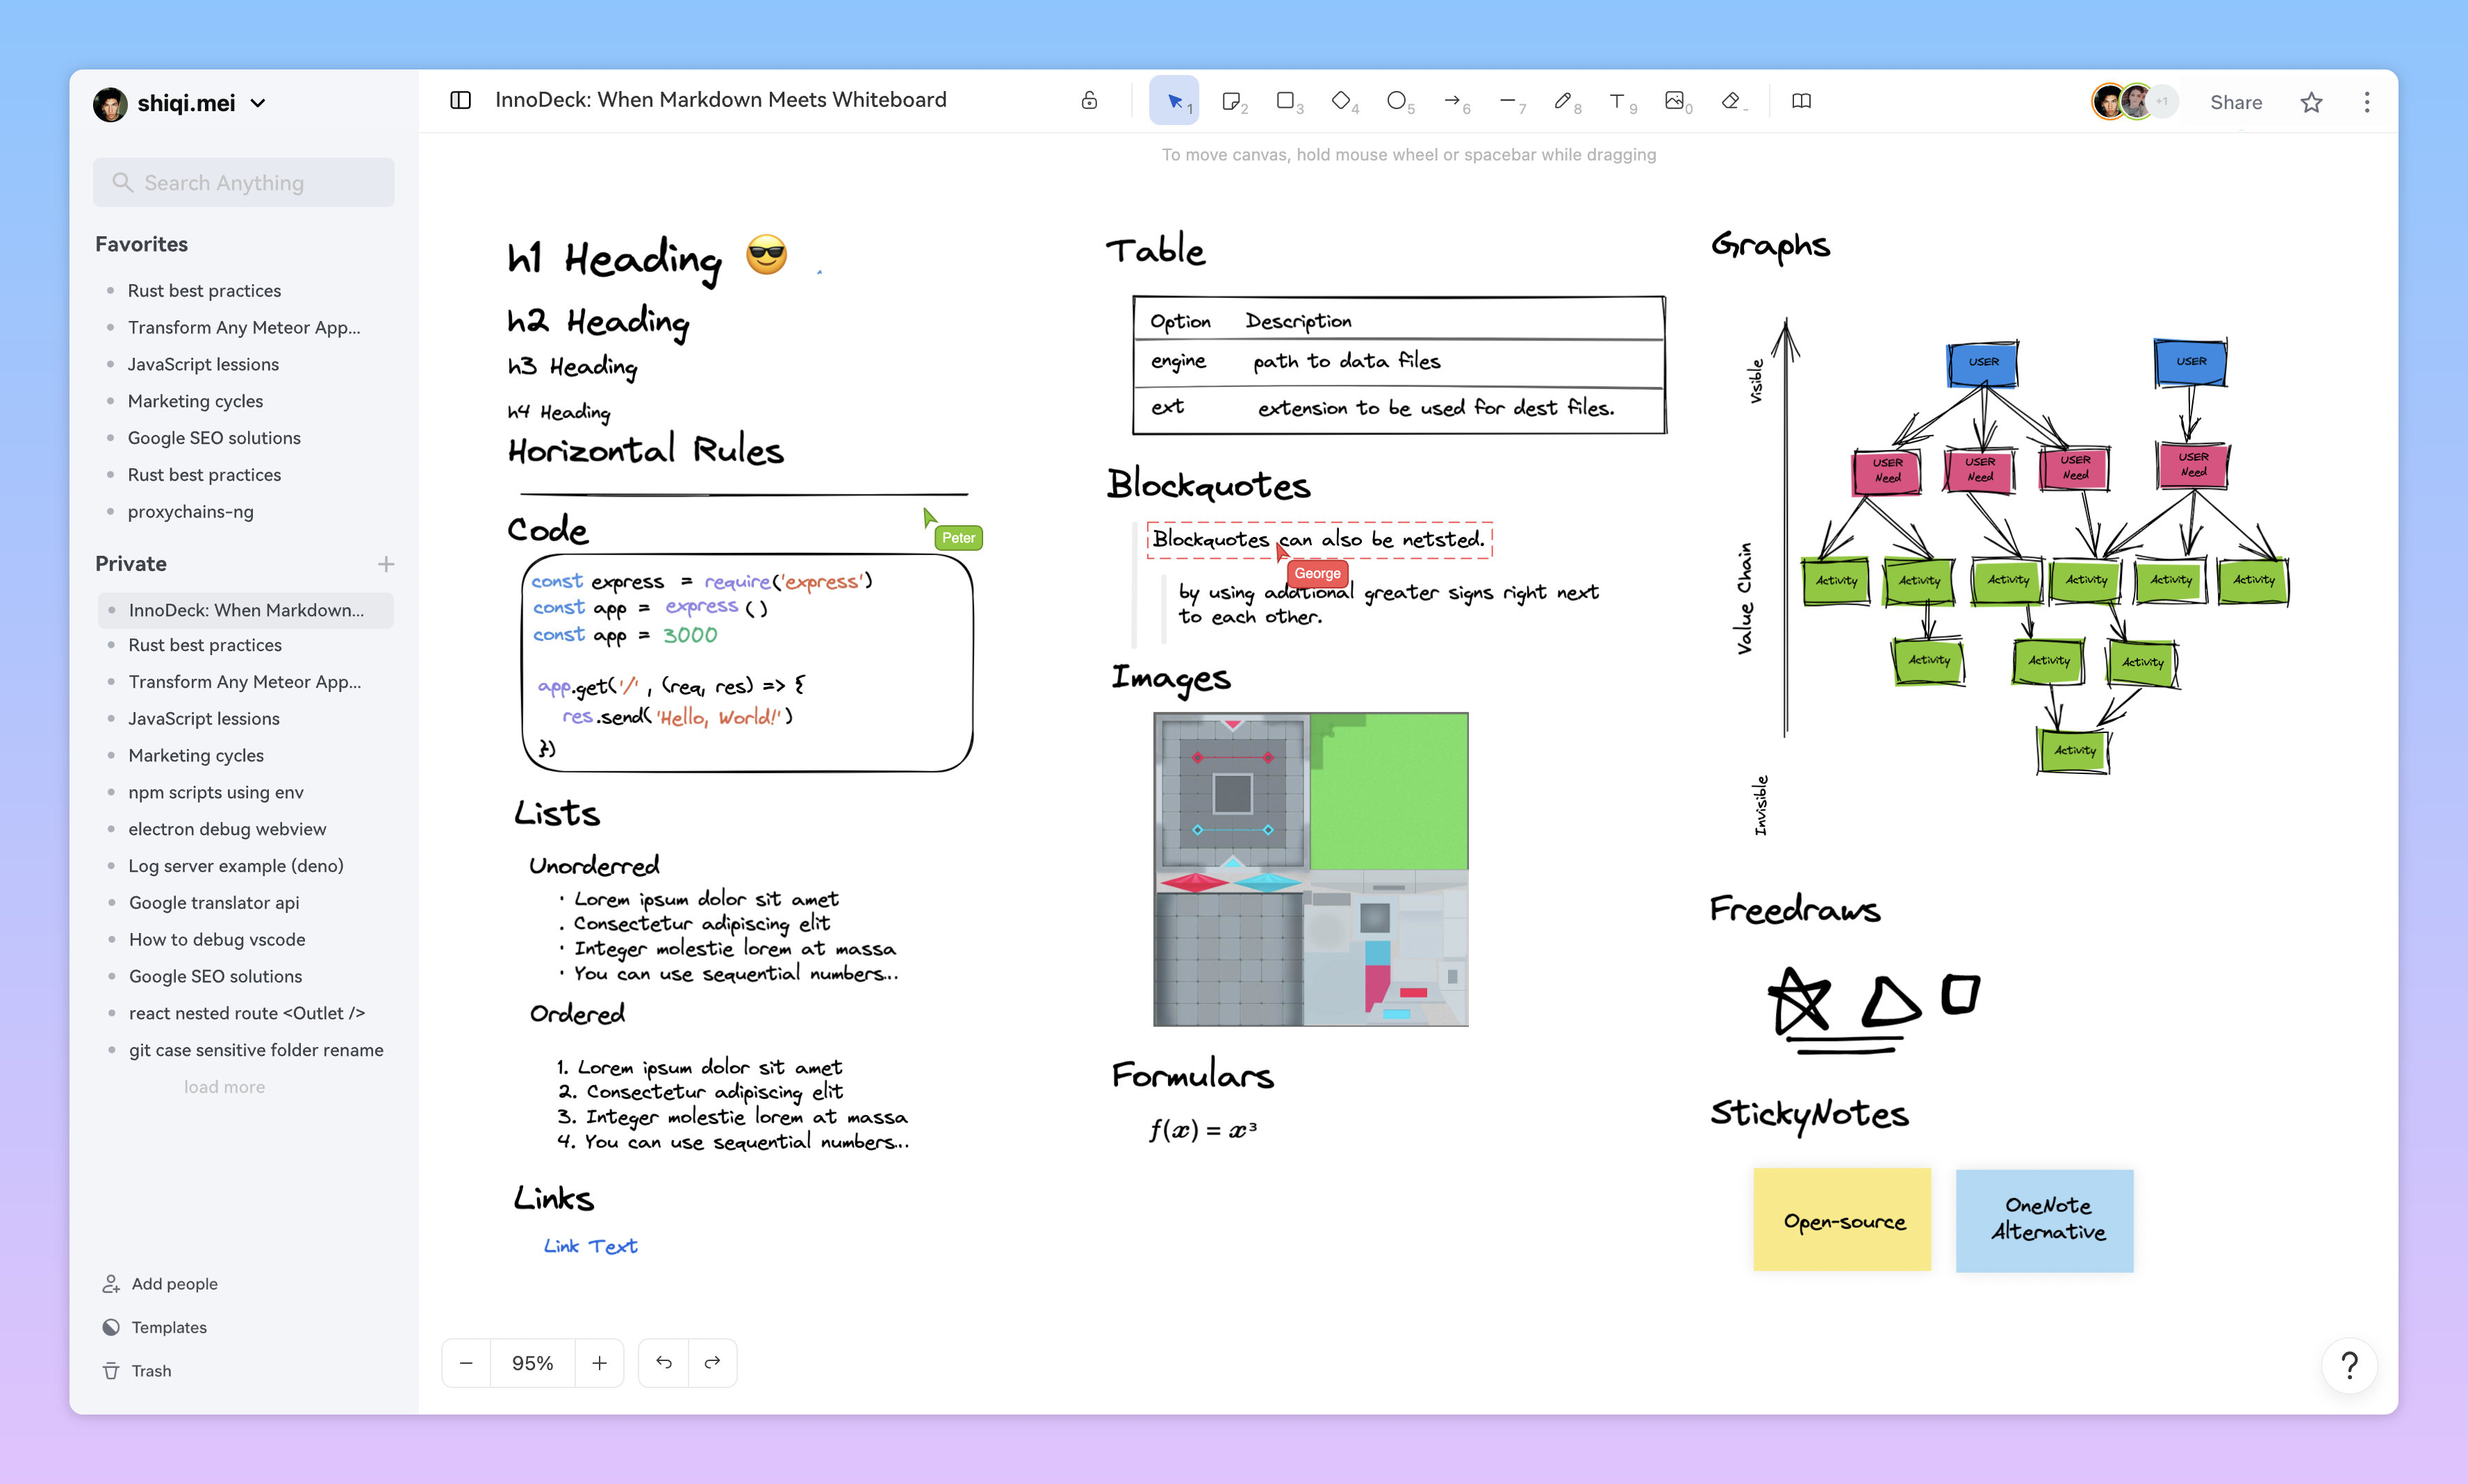Click the Share button
The height and width of the screenshot is (1484, 2468).
(x=2236, y=102)
